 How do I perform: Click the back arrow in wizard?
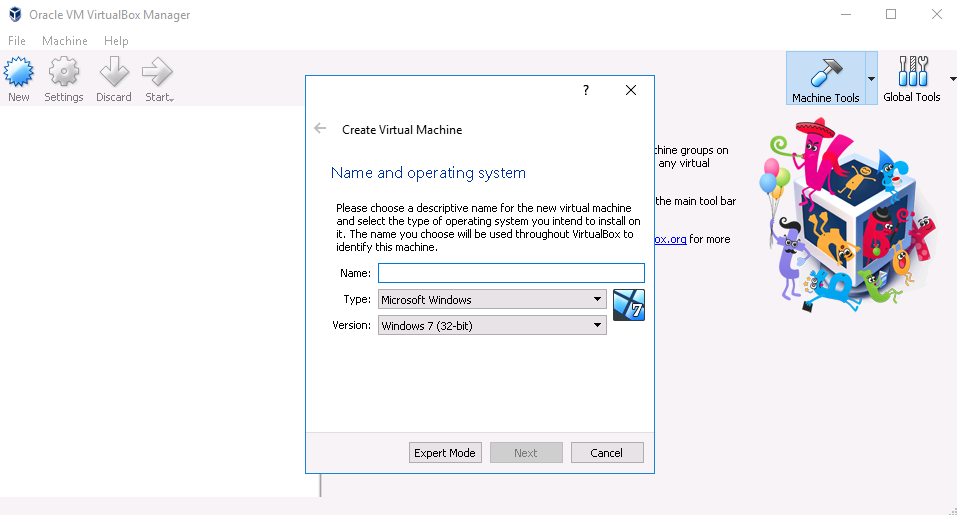pyautogui.click(x=320, y=129)
